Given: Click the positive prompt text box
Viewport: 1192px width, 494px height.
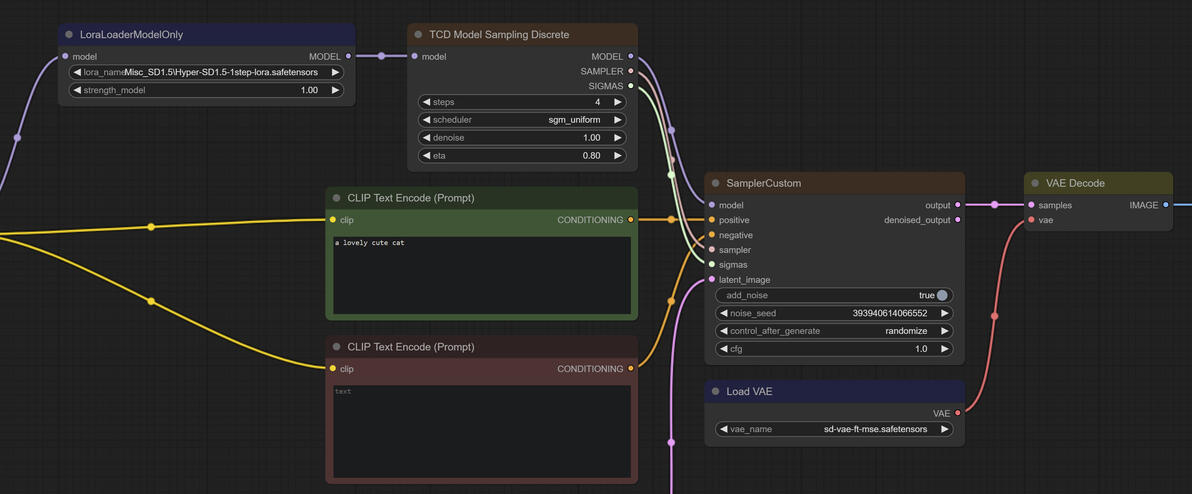Looking at the screenshot, I should tap(481, 275).
